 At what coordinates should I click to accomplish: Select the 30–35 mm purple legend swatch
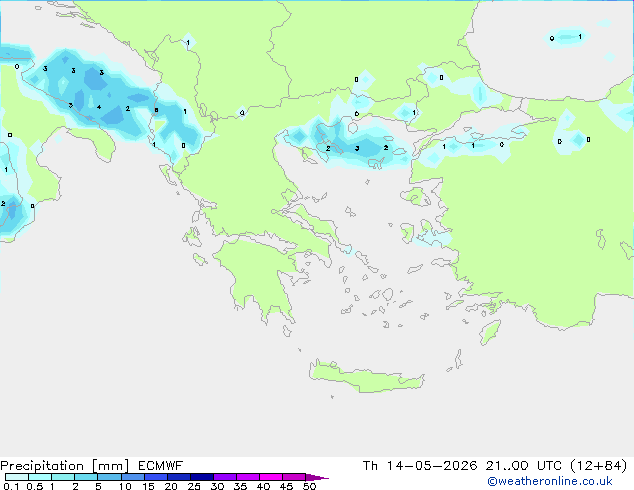[225, 477]
